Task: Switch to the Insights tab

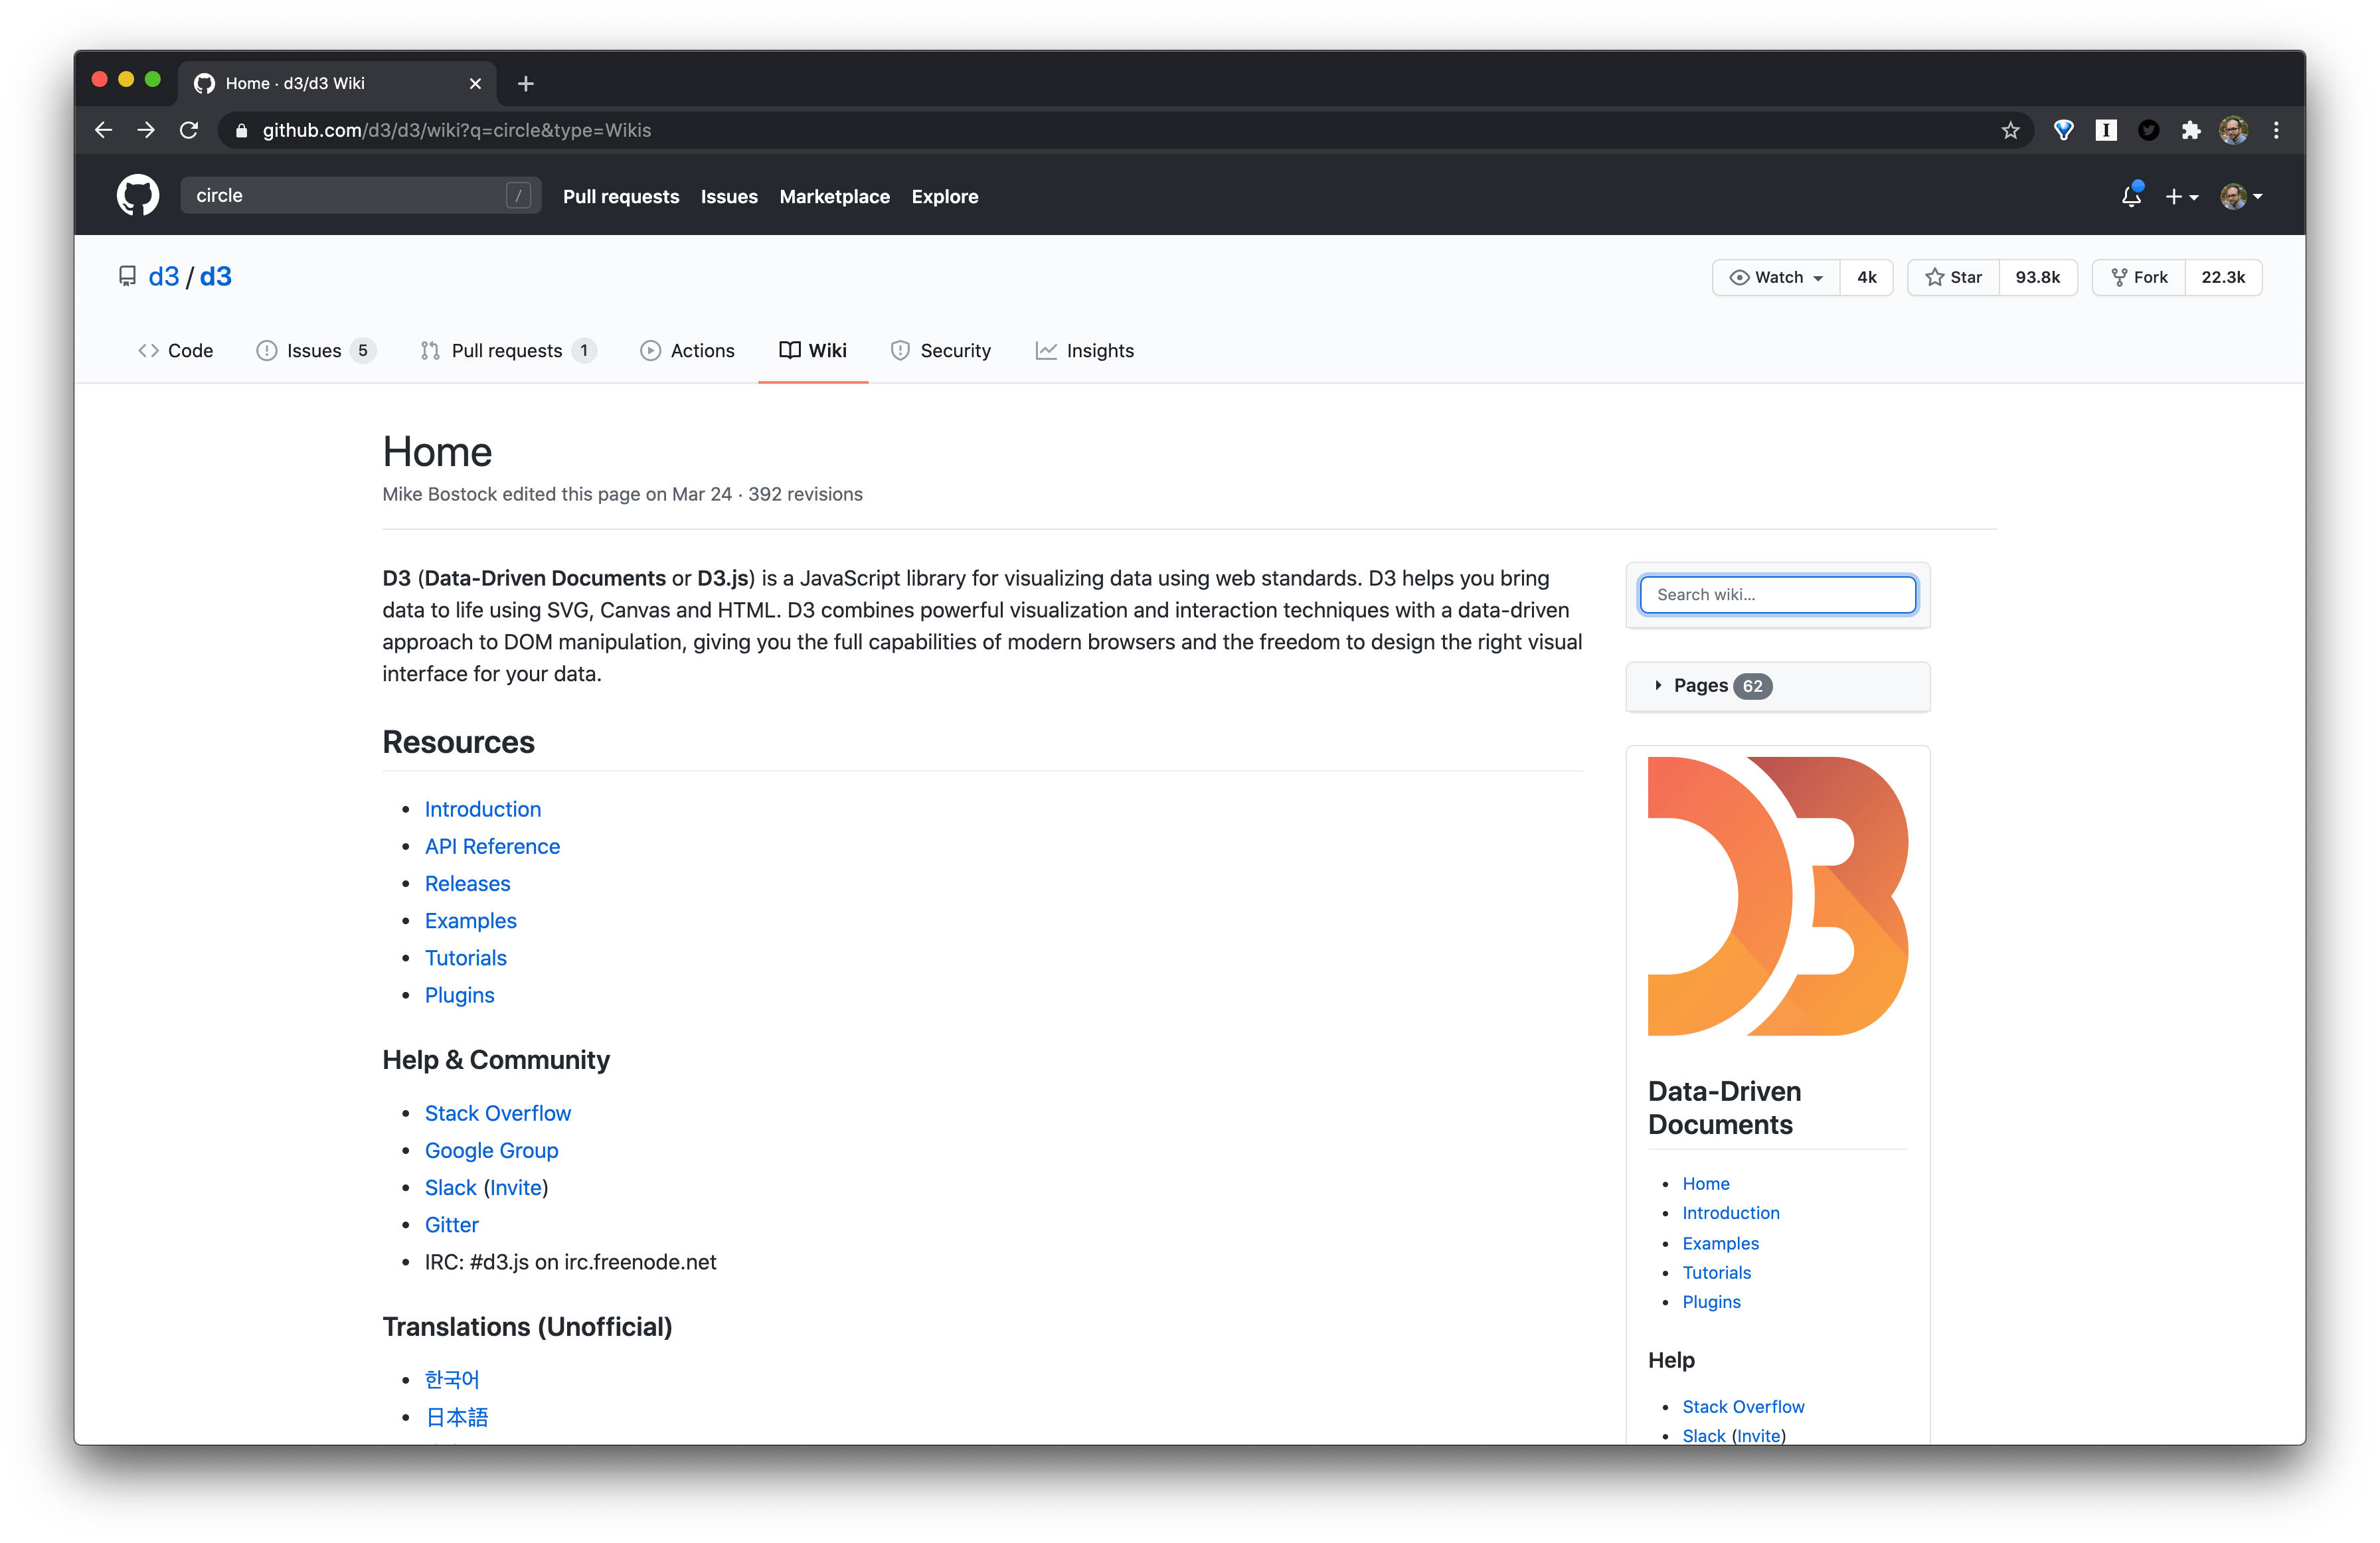Action: coord(1085,351)
